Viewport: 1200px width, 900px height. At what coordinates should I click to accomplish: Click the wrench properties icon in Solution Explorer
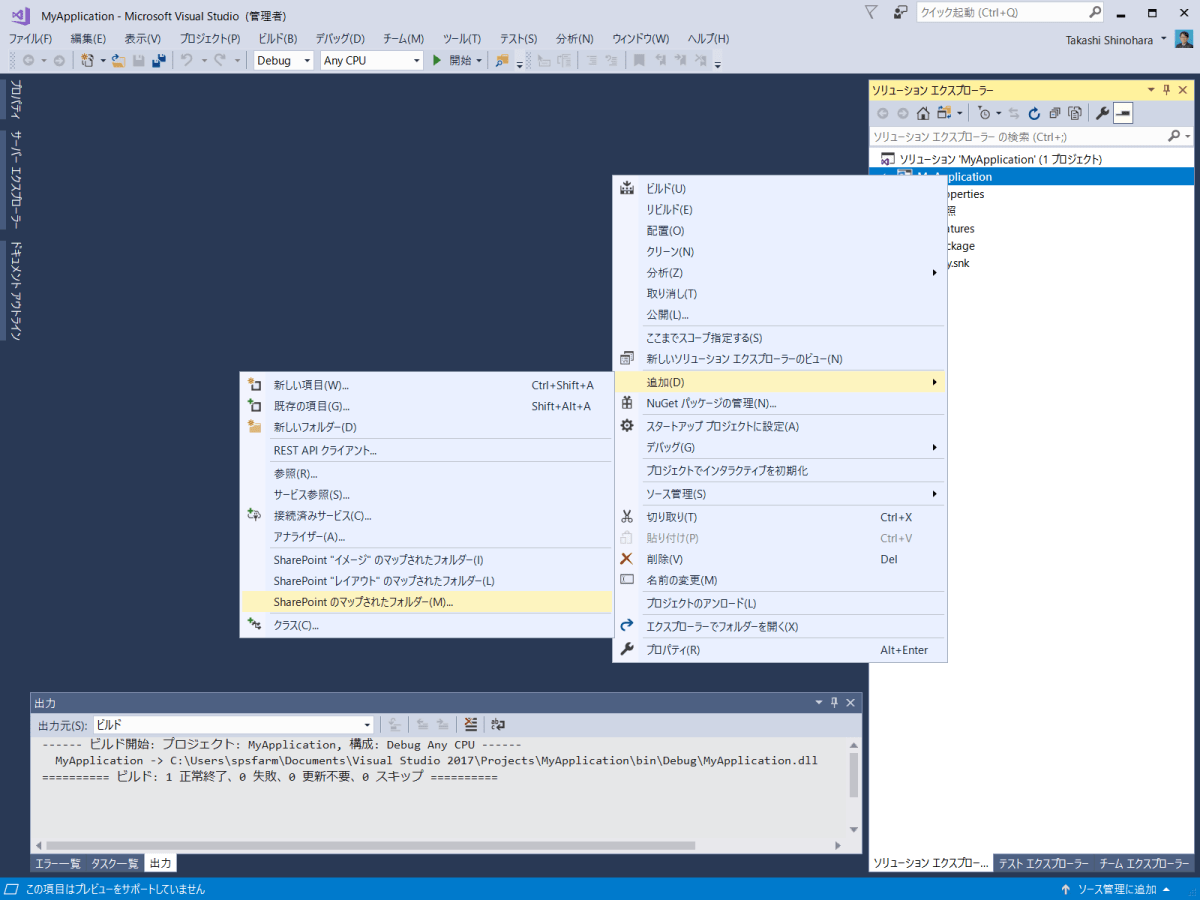pyautogui.click(x=1102, y=113)
